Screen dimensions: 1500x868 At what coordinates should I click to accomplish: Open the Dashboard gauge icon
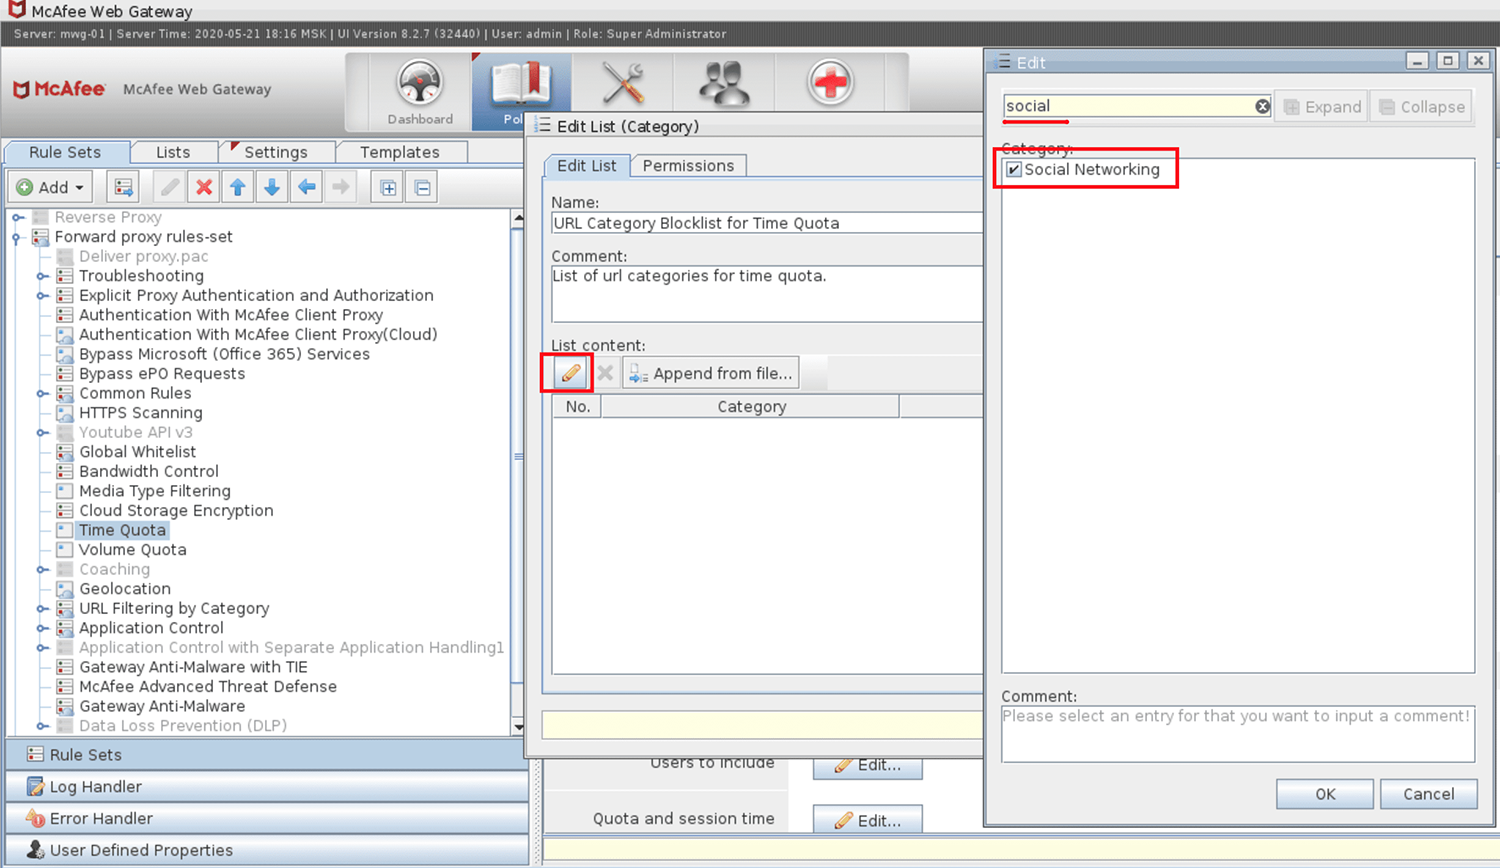(420, 84)
